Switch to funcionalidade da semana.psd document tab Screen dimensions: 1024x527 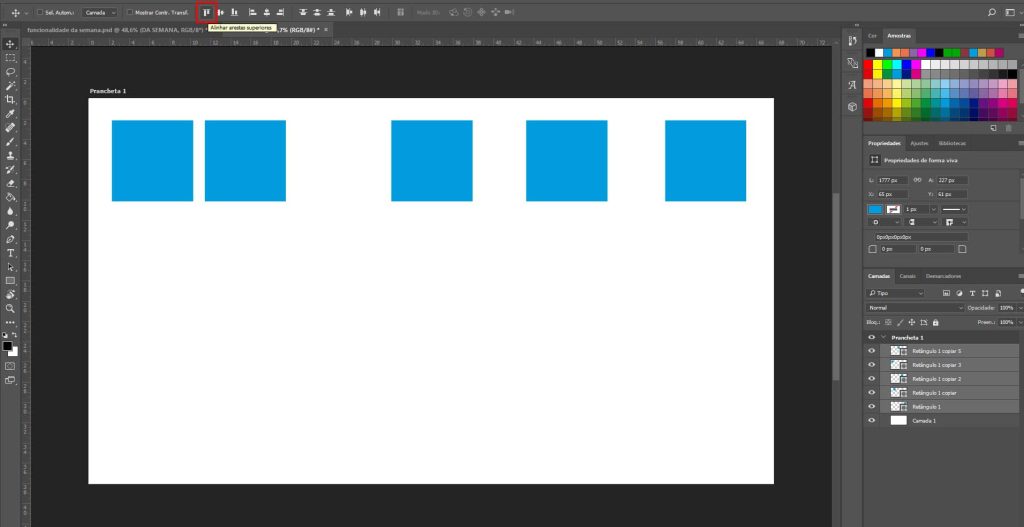[116, 30]
